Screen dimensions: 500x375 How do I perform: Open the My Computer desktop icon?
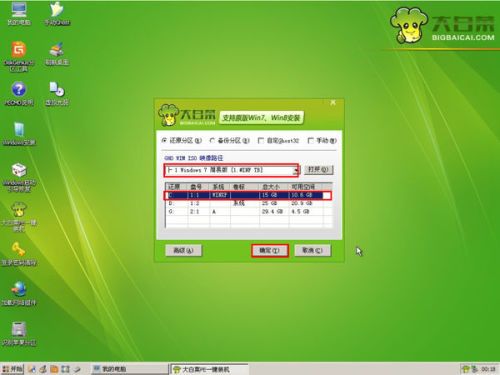(x=19, y=13)
